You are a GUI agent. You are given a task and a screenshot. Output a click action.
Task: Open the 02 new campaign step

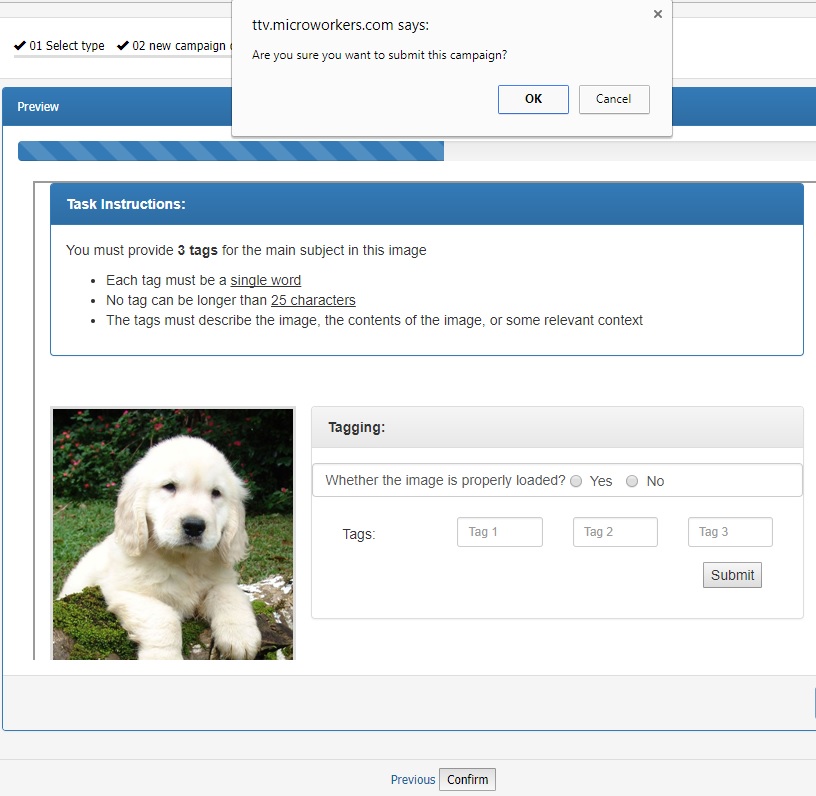click(x=180, y=45)
